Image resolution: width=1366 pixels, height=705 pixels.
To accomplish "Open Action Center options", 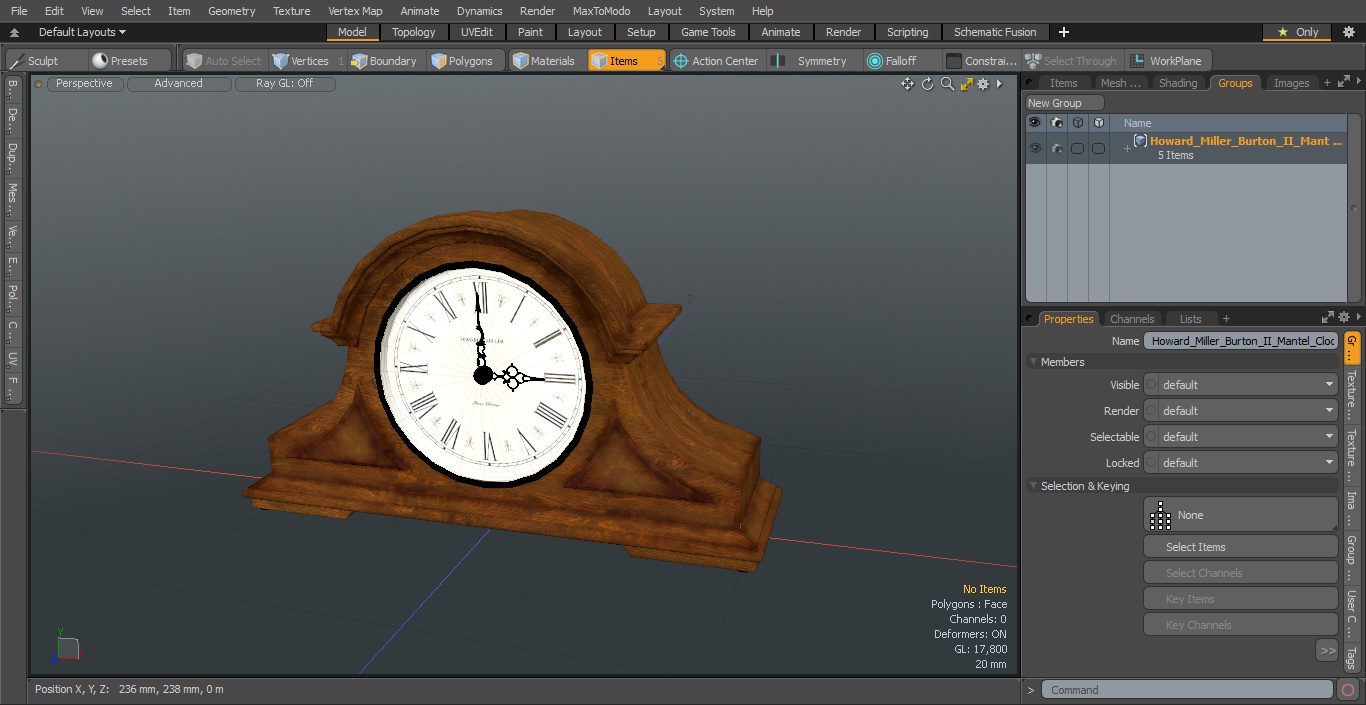I will (x=716, y=61).
